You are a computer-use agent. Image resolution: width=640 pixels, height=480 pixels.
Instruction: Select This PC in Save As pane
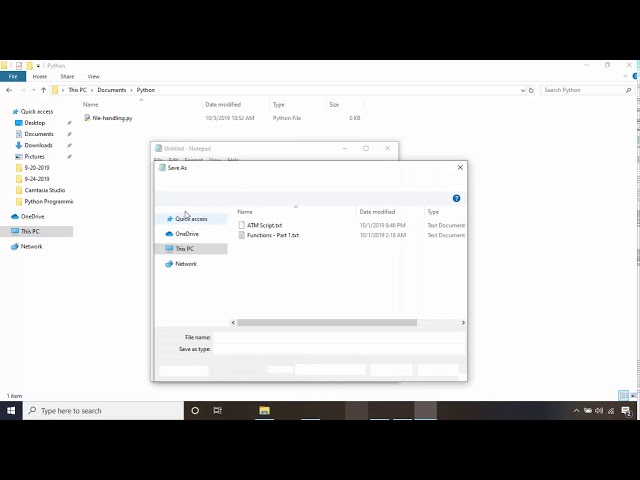(191, 249)
